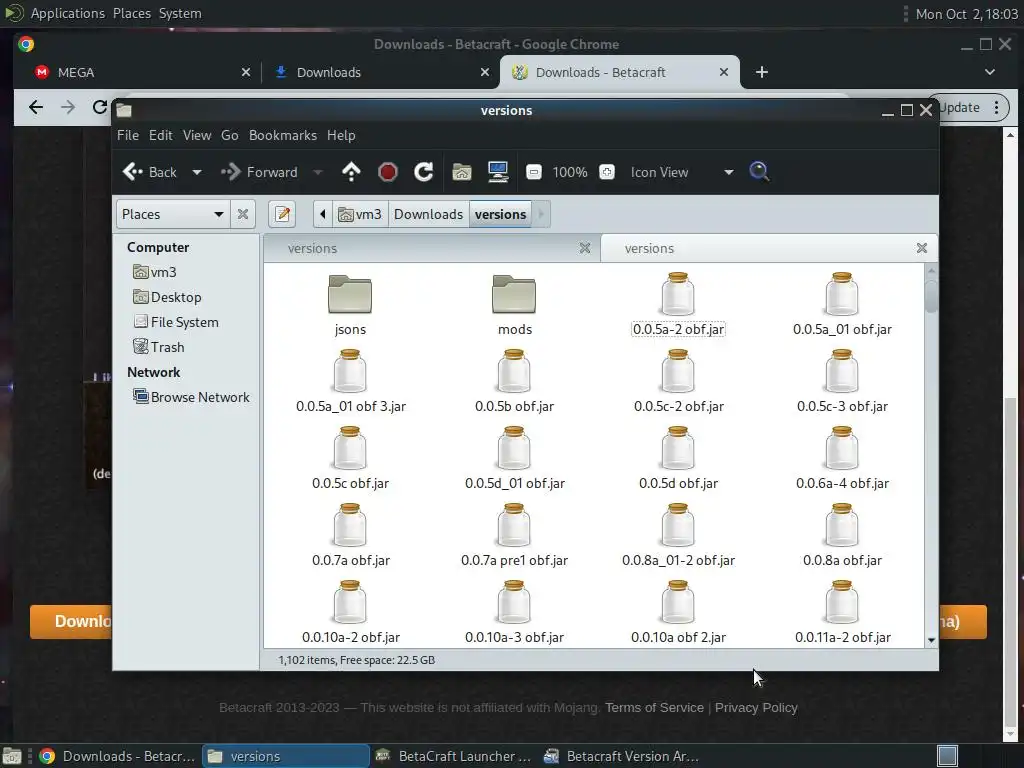Select 0.0.10a obf 2.jar file

tap(679, 613)
